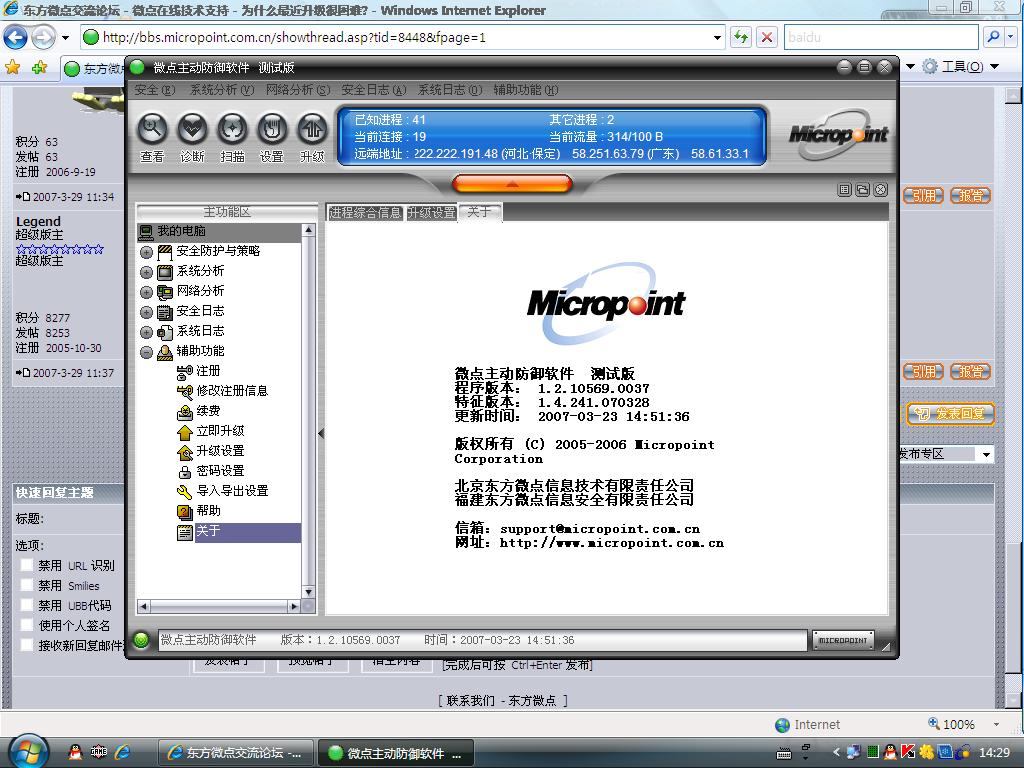Click the 关于 notepad icon in tree
Screen dimensions: 1024x768
point(185,532)
